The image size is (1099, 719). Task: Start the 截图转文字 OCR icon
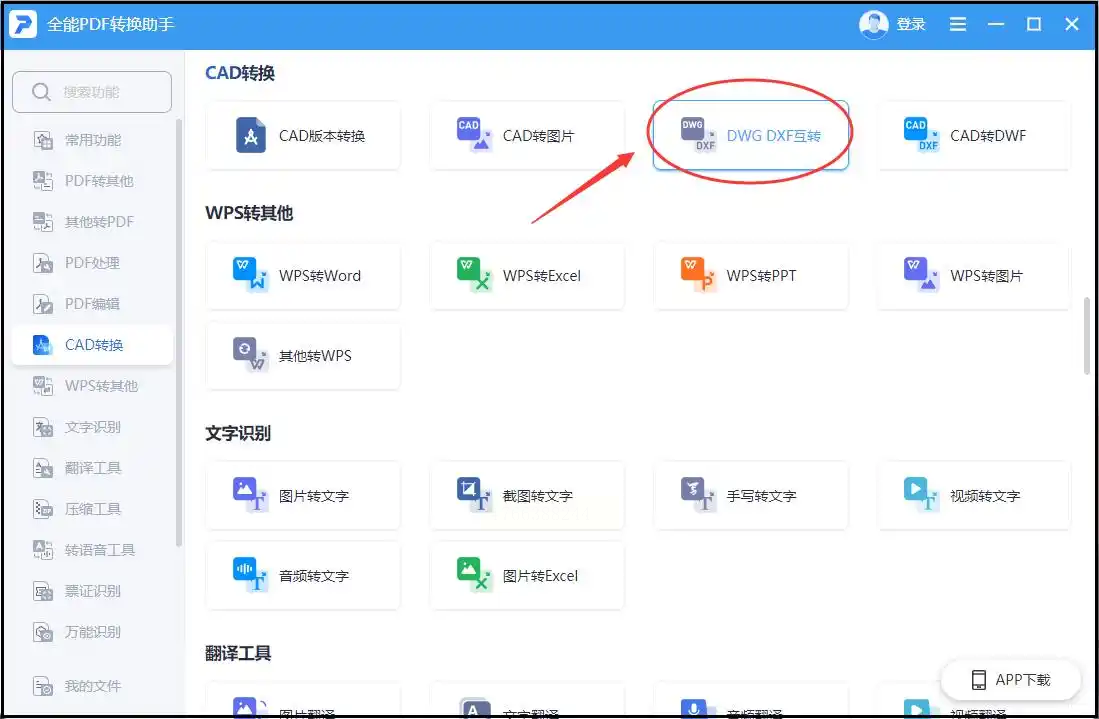[x=474, y=495]
